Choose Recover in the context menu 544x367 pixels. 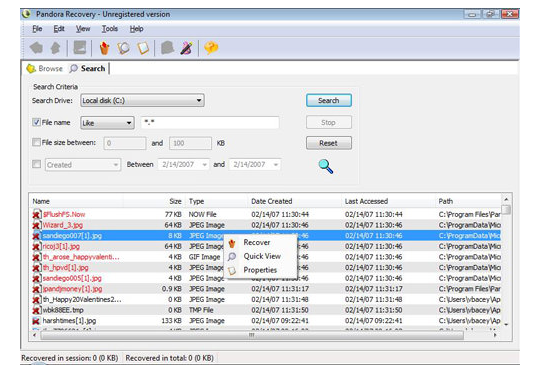[257, 242]
